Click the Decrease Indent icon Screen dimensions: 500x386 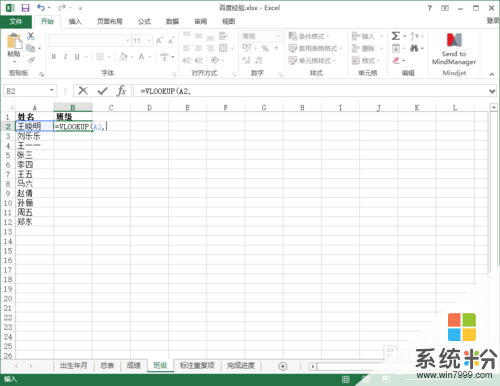coord(187,60)
